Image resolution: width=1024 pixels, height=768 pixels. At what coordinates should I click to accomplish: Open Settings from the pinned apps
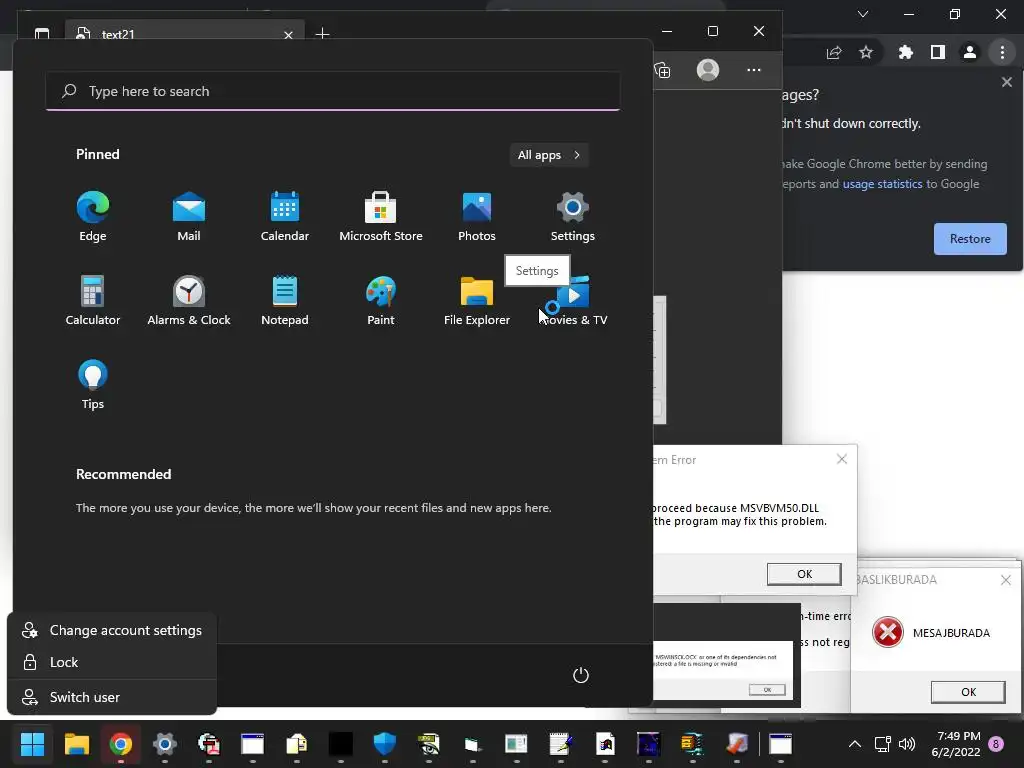click(x=573, y=216)
